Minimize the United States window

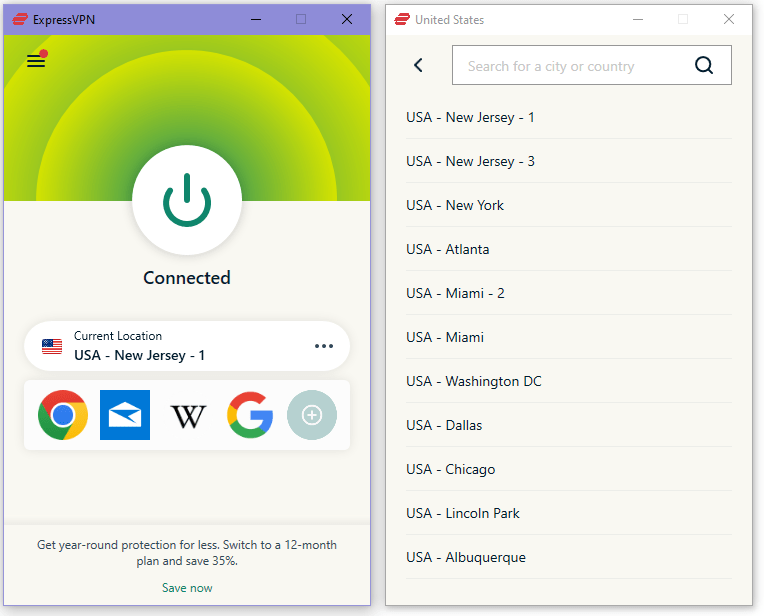click(638, 19)
